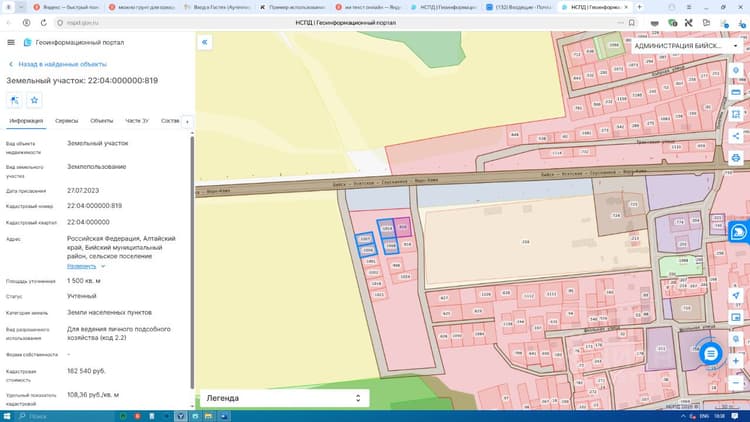Expand the Легенда panel
750x422 pixels.
click(284, 398)
